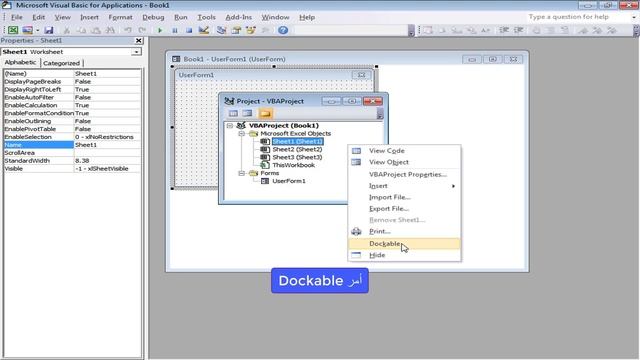Open Project window toolbar overflow arrow
Viewport: 640px width, 360px height.
point(380,114)
